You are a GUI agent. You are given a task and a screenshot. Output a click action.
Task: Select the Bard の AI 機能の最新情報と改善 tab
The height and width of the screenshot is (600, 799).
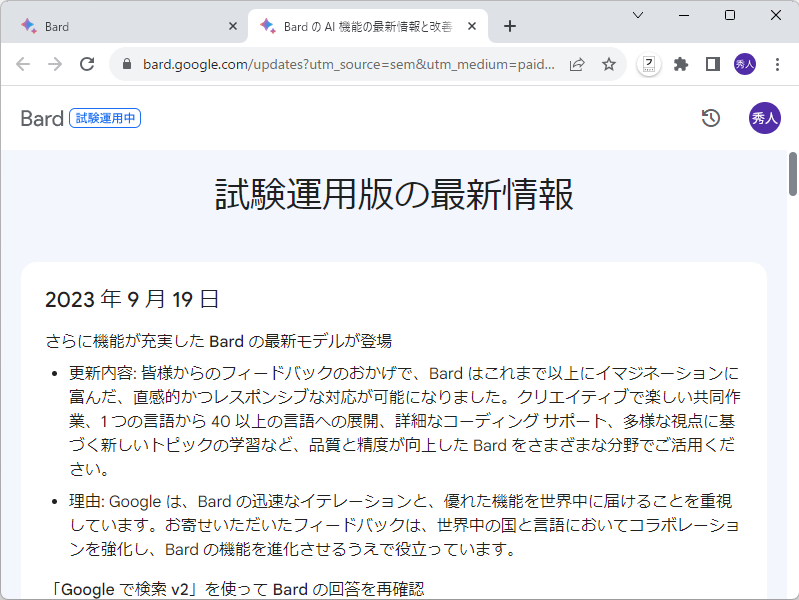tap(367, 27)
